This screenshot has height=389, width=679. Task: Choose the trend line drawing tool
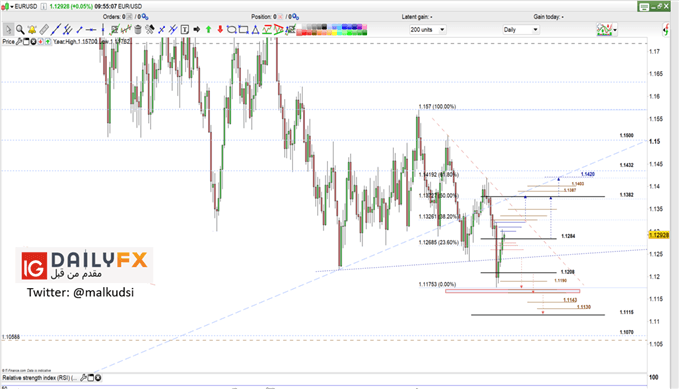(x=56, y=30)
